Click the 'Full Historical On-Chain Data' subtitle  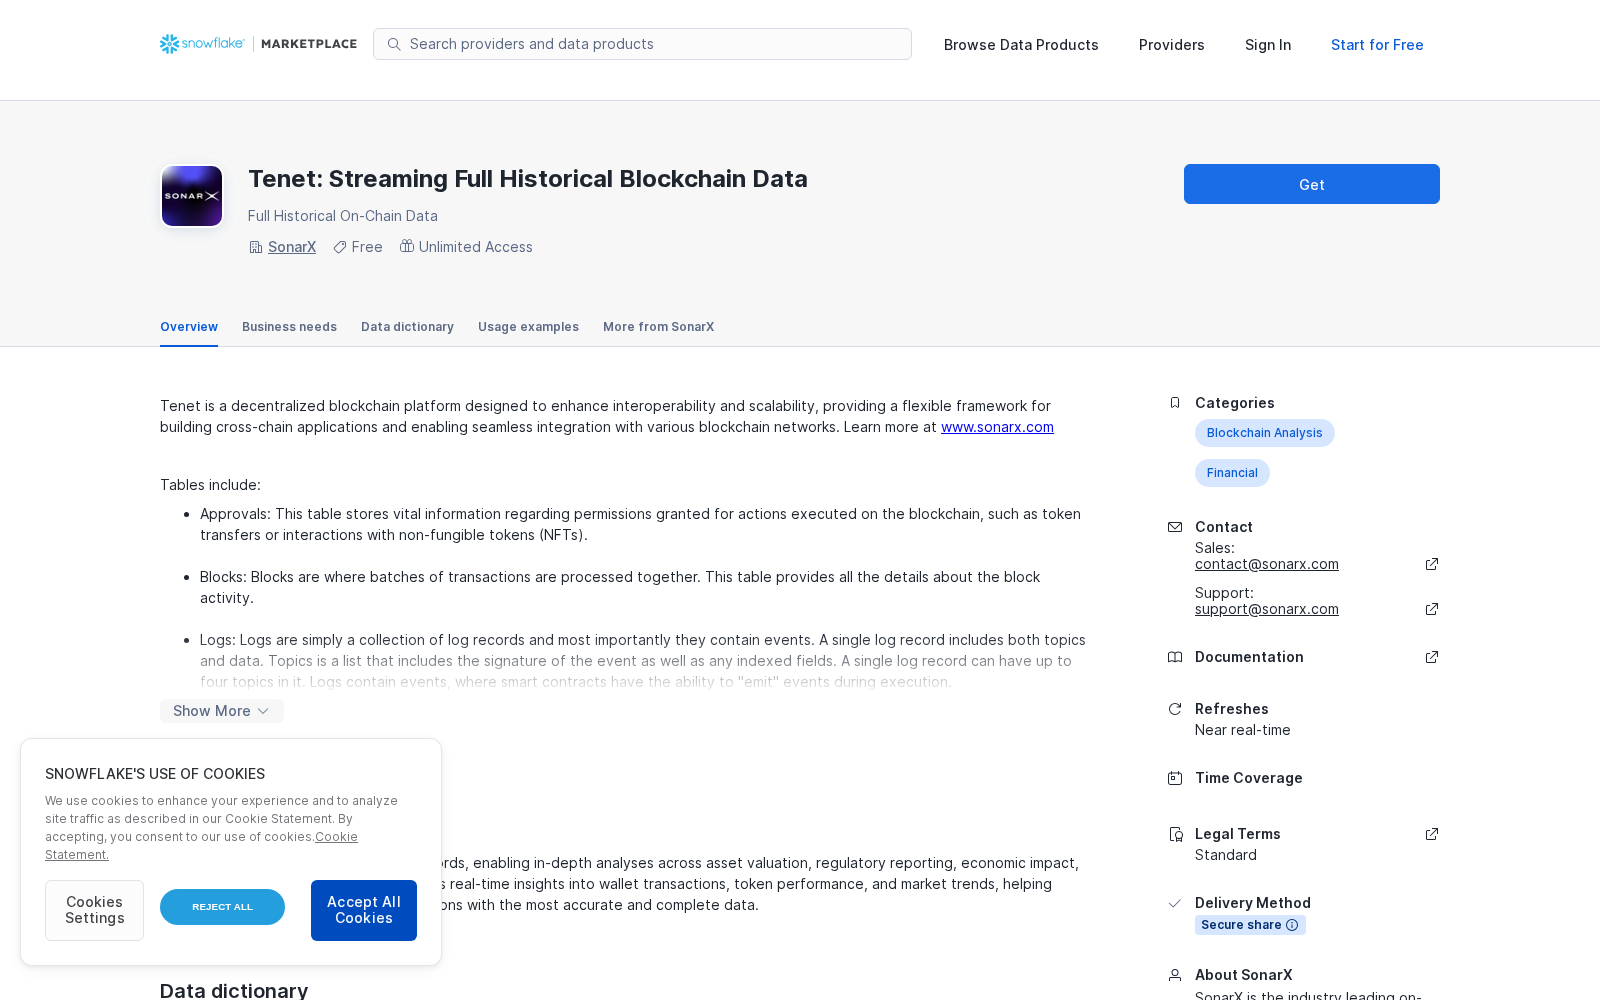click(x=343, y=216)
